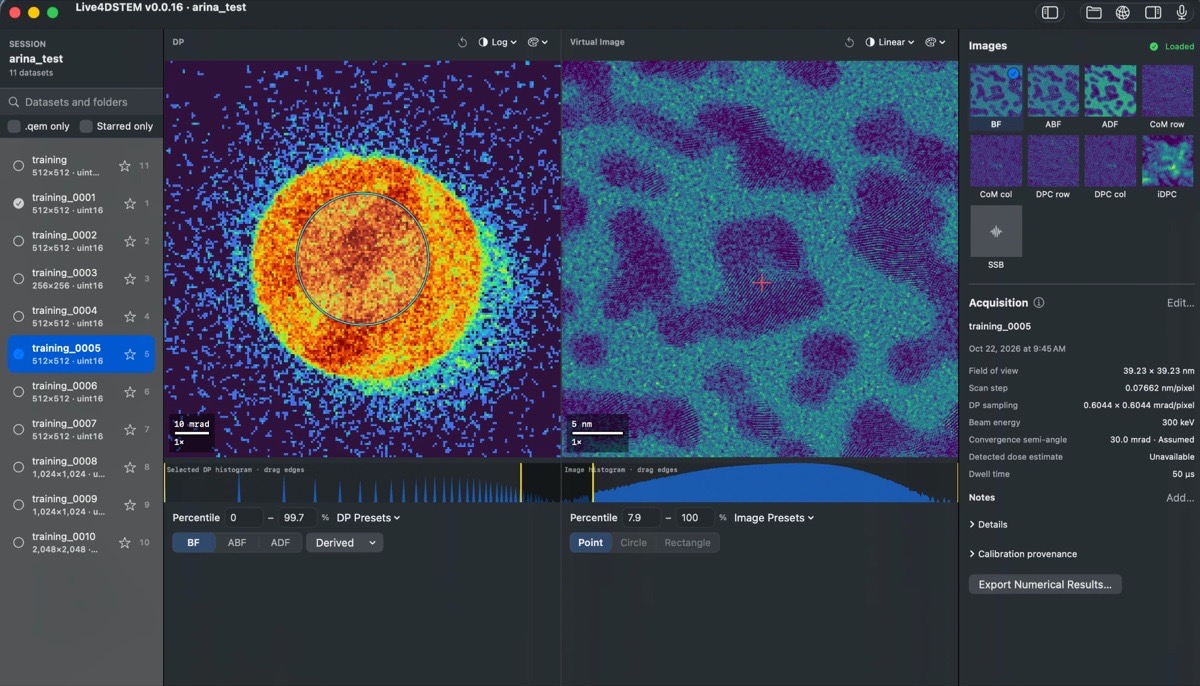Click Edit next to Acquisition
The image size is (1200, 686).
[x=1180, y=303]
